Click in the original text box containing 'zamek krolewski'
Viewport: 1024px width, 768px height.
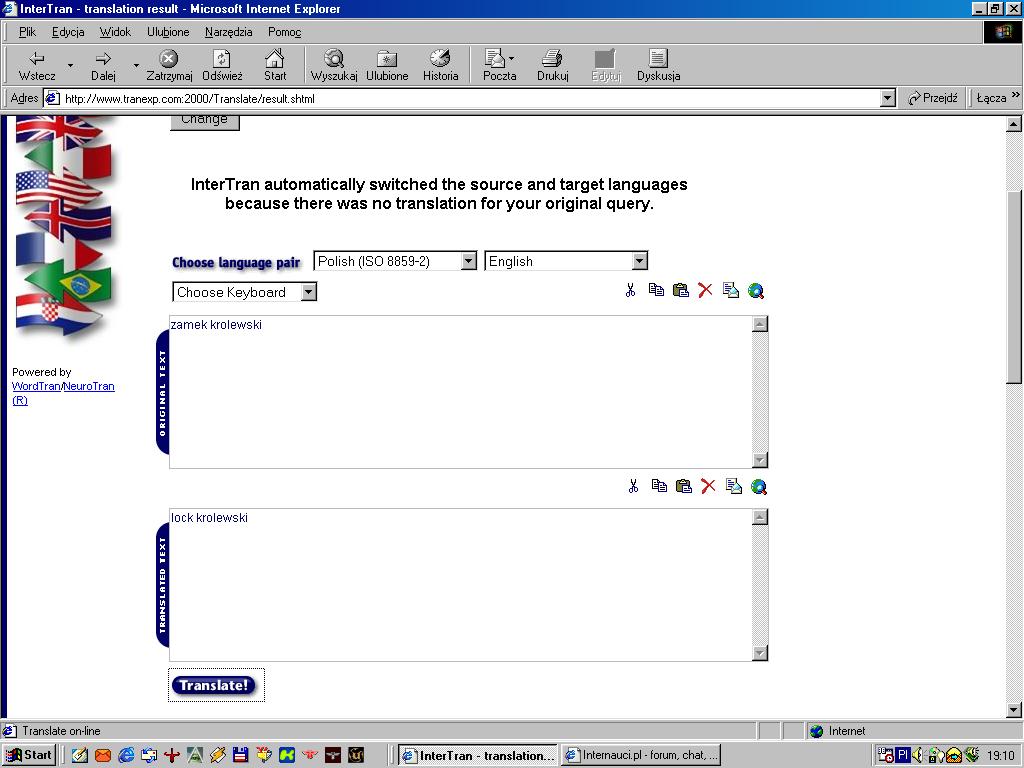click(x=460, y=392)
